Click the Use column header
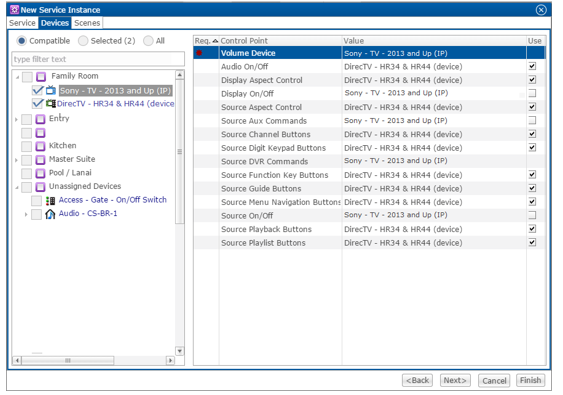The image size is (563, 395). (535, 41)
